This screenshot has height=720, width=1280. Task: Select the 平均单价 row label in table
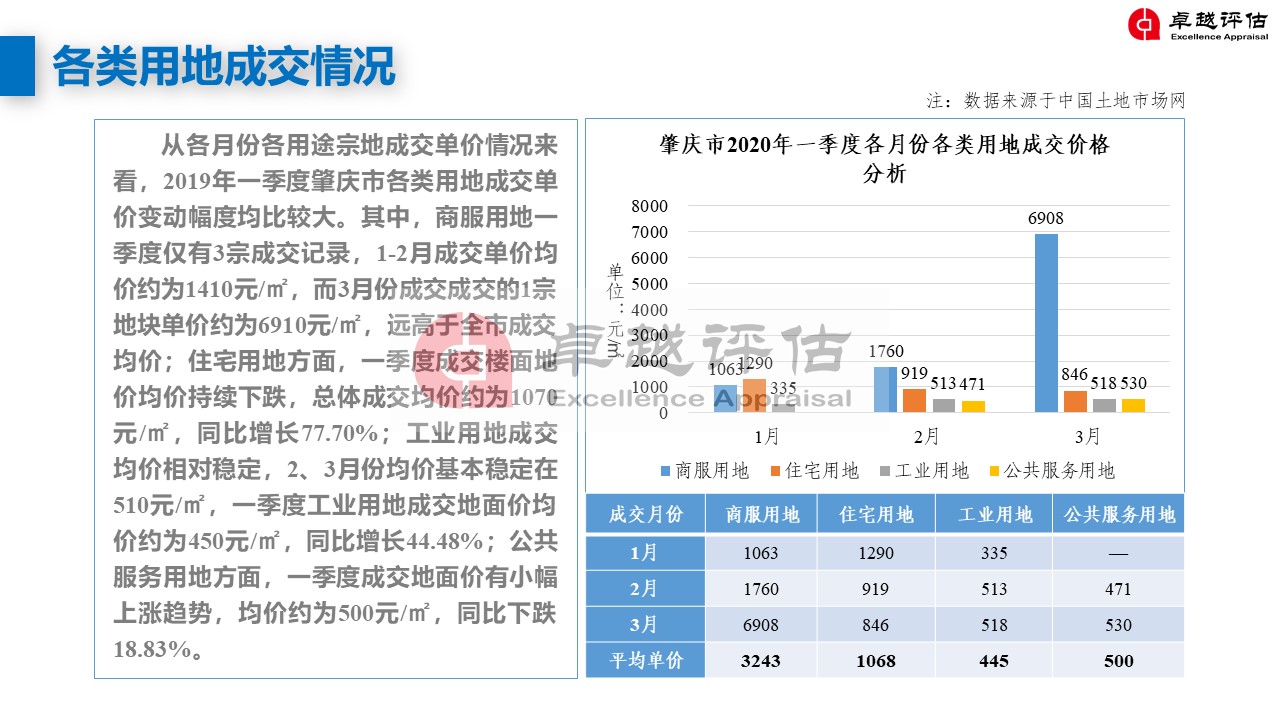(645, 660)
